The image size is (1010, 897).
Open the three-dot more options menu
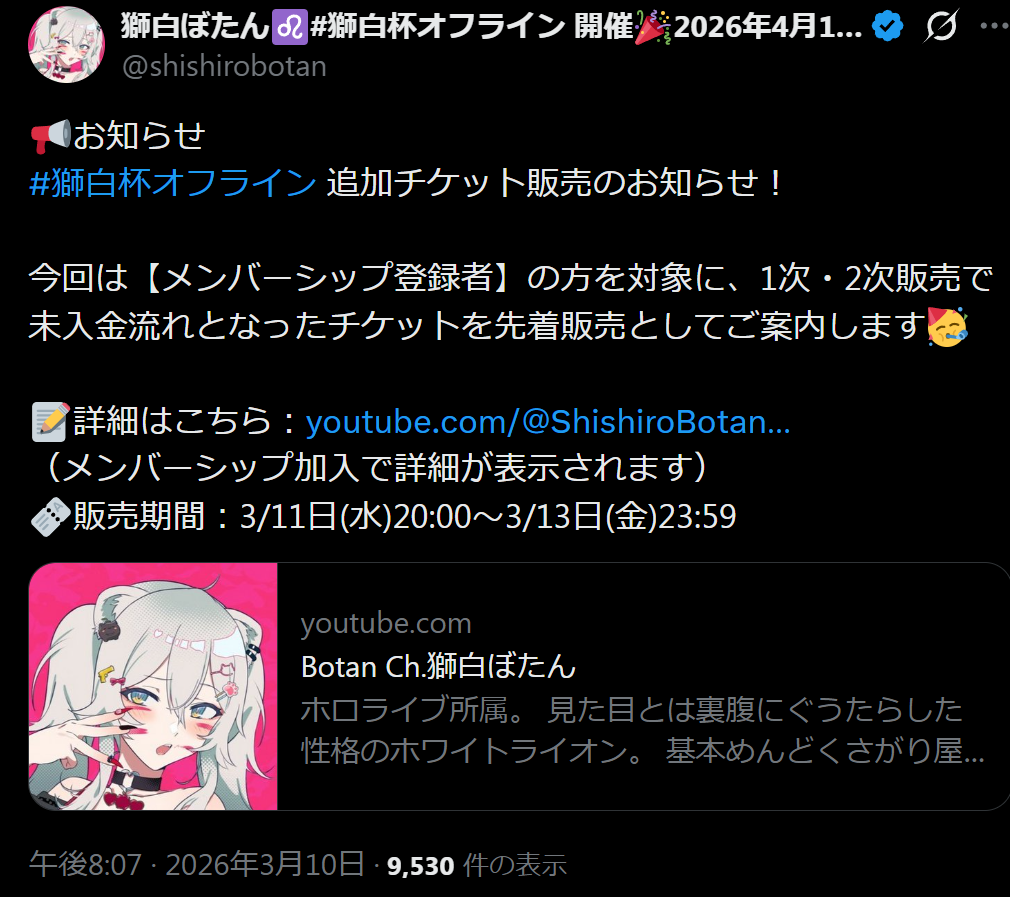pos(995,26)
